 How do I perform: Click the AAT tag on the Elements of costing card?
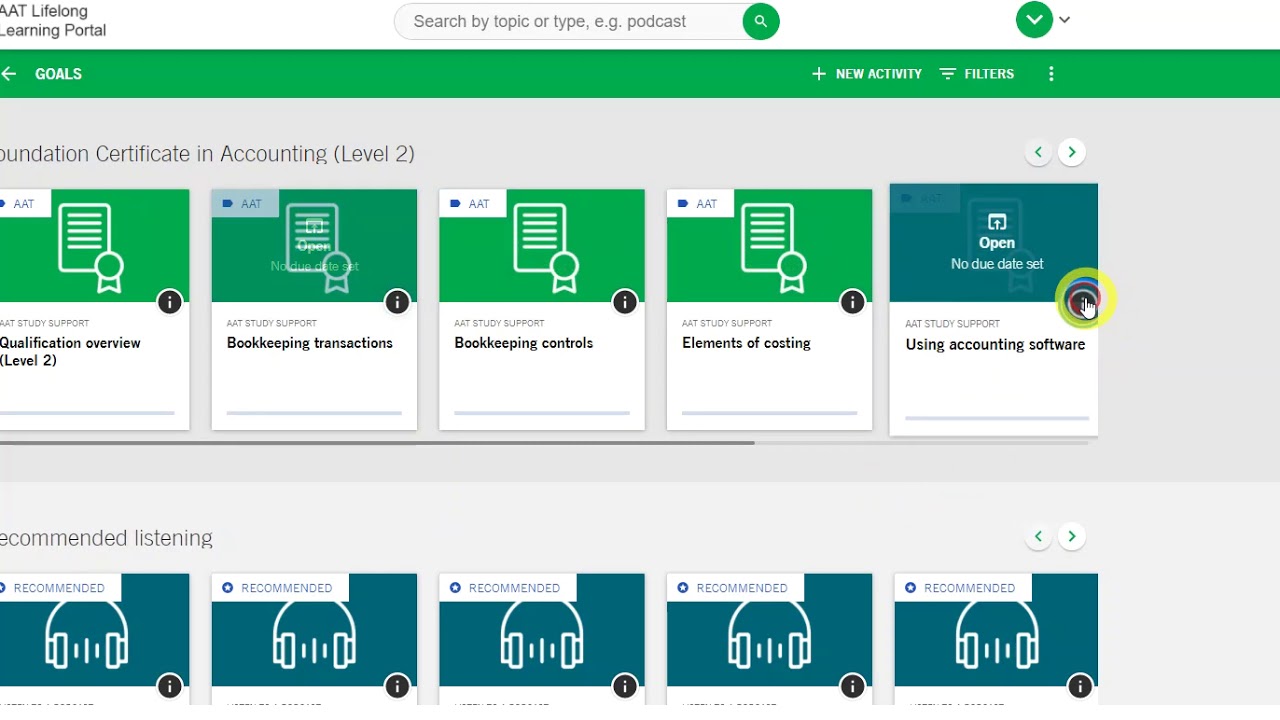pyautogui.click(x=698, y=204)
